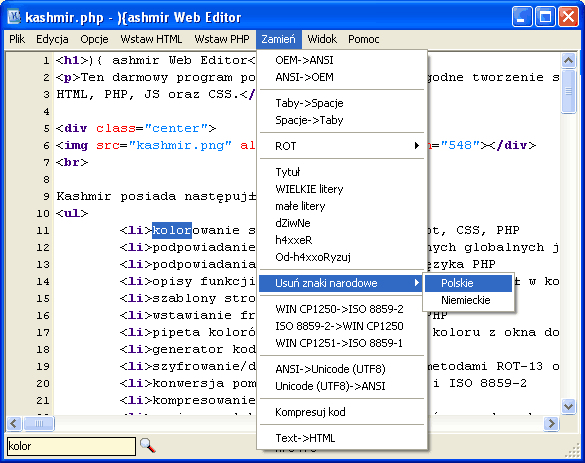The image size is (585, 463).
Task: Click the vertical scrollbar thumb
Action: click(x=569, y=91)
